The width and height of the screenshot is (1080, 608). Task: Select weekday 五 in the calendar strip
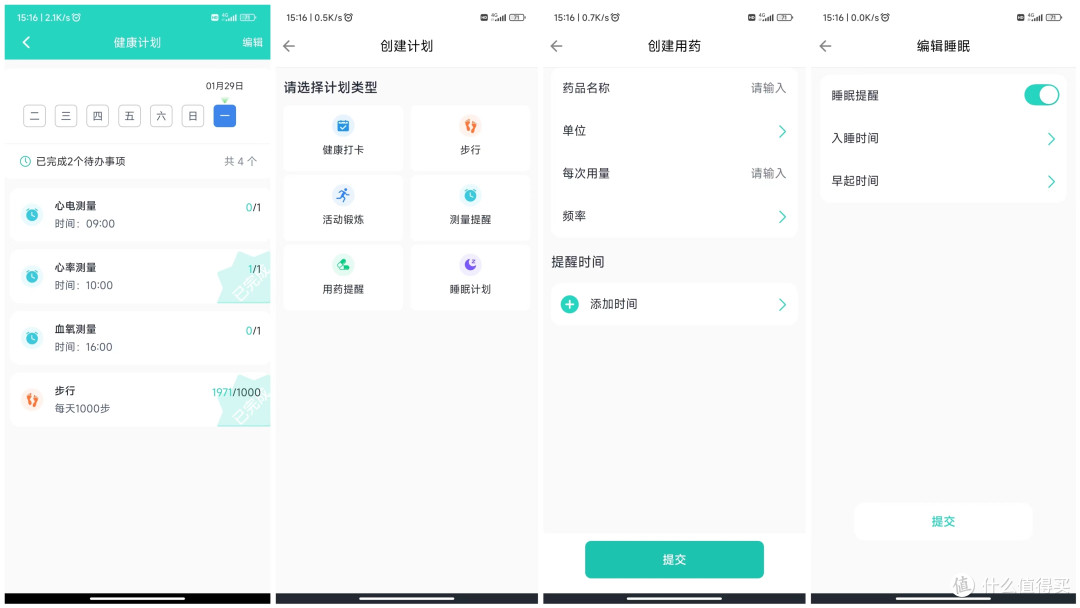point(129,116)
